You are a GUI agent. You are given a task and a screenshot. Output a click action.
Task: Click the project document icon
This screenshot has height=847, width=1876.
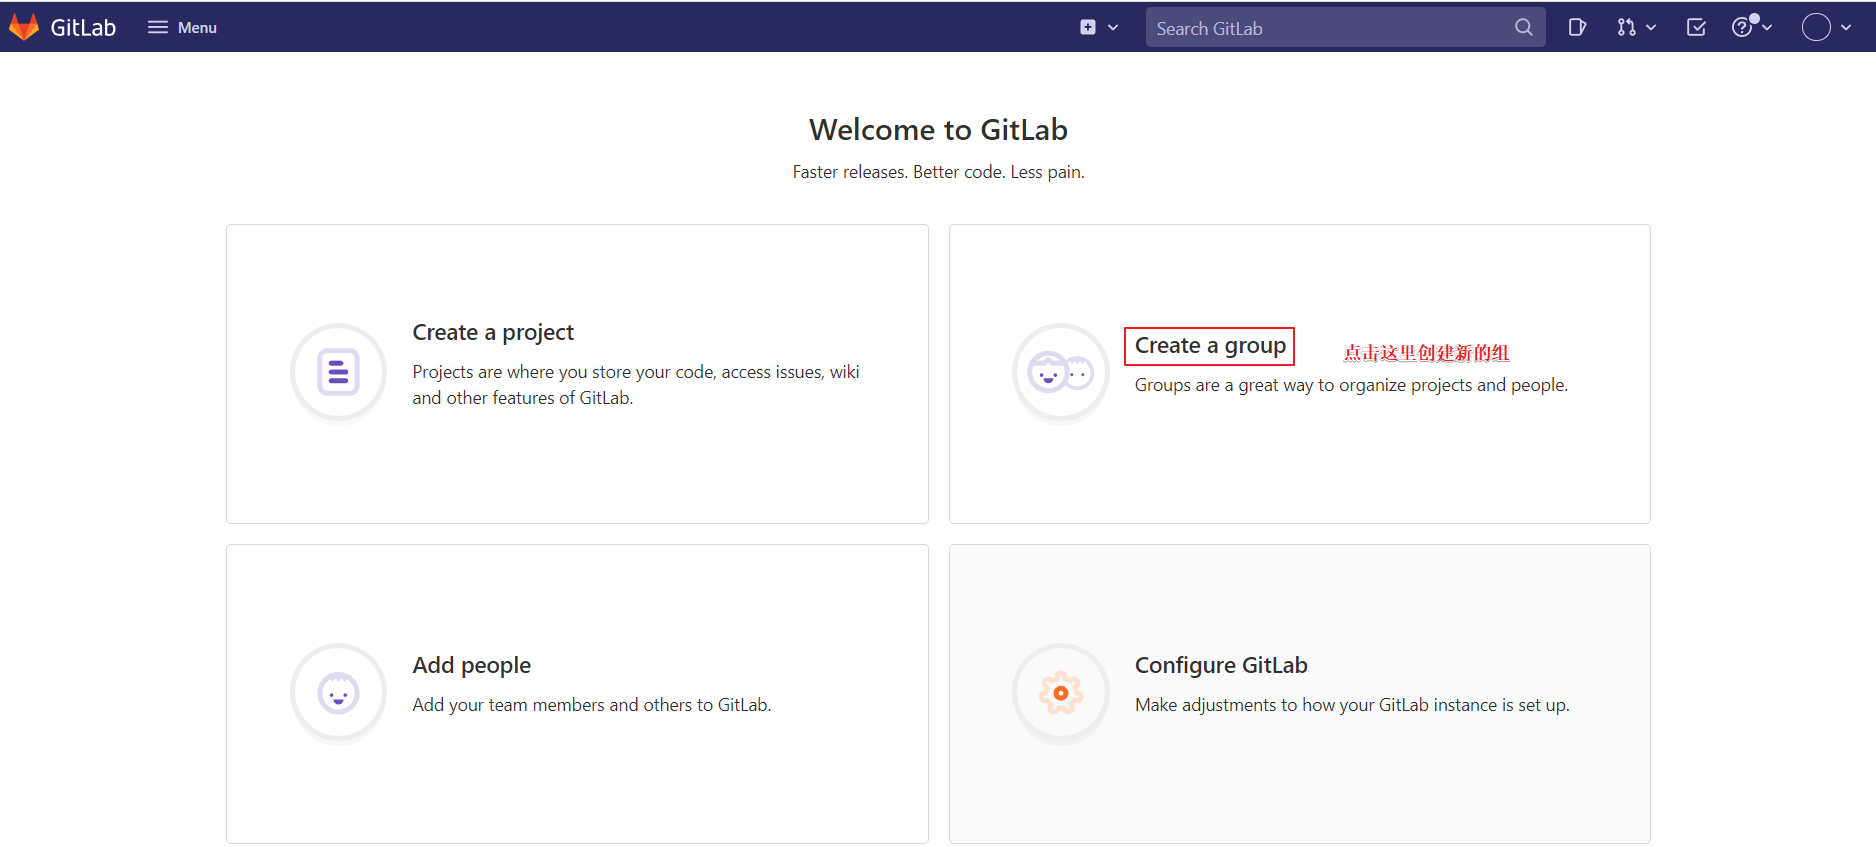click(x=338, y=373)
